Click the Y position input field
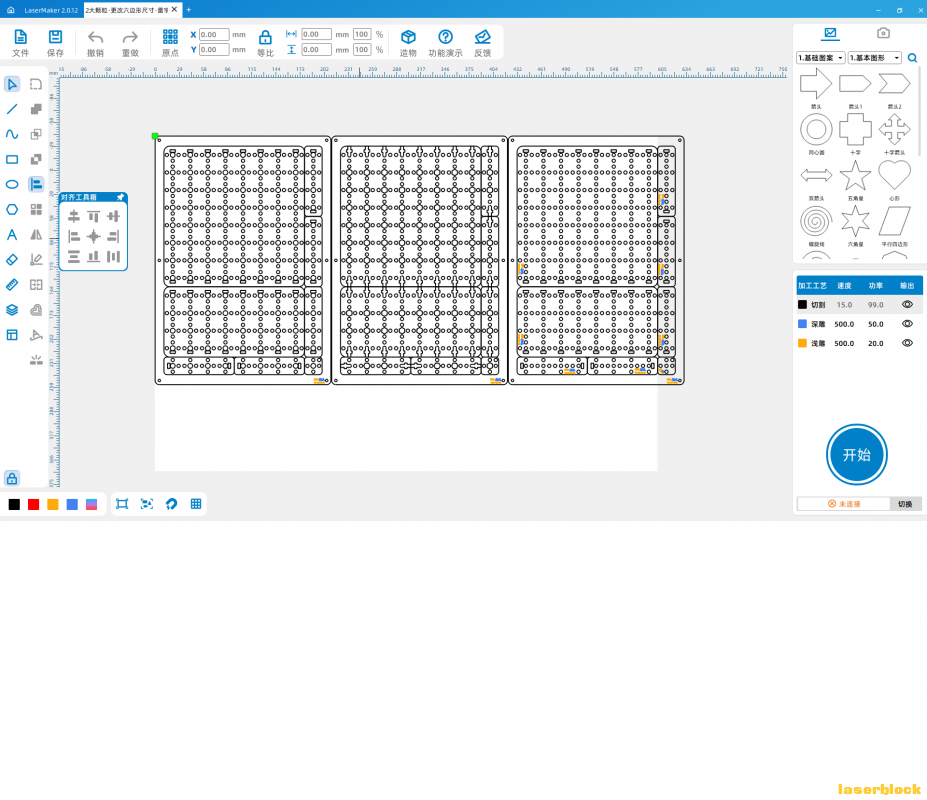 pos(214,50)
